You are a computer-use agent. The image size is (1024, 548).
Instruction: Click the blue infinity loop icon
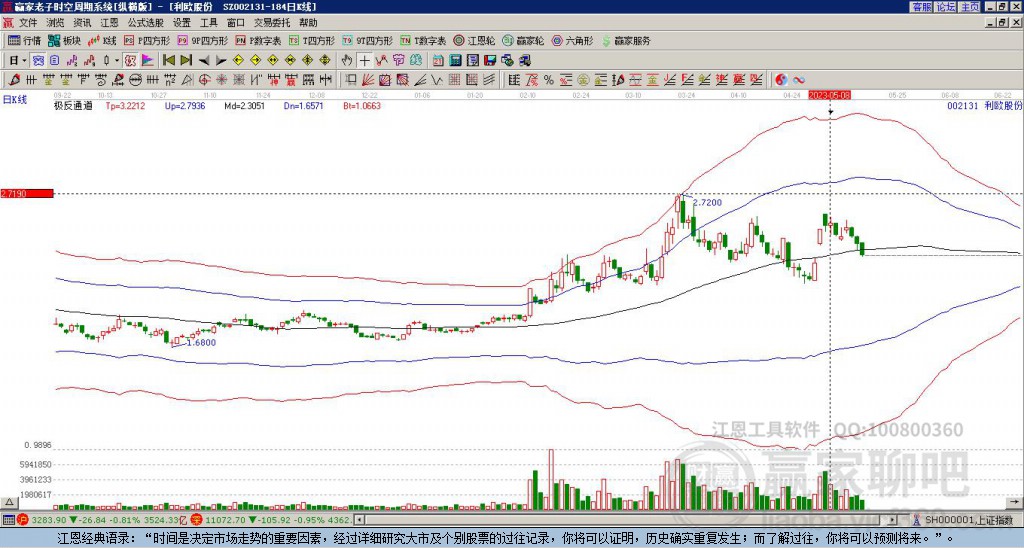point(799,80)
